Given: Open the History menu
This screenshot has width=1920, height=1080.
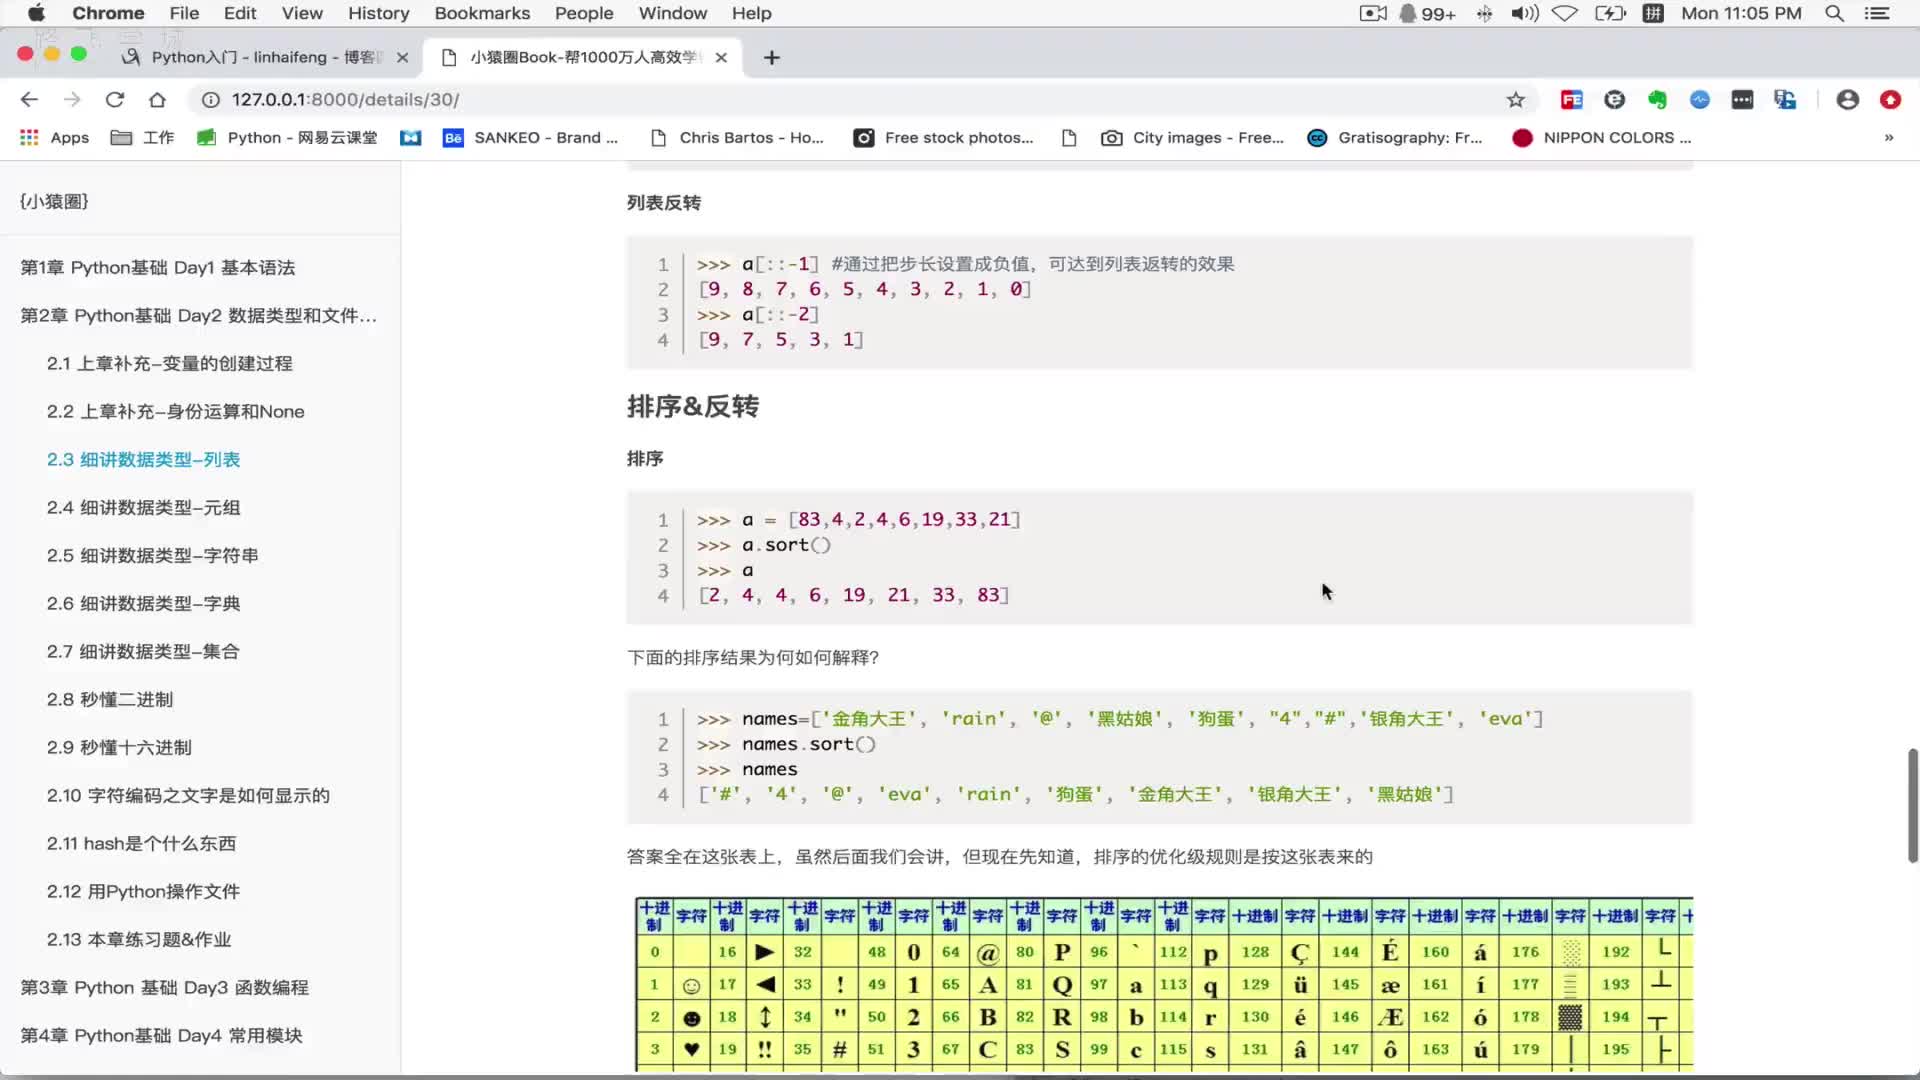Looking at the screenshot, I should pyautogui.click(x=378, y=13).
